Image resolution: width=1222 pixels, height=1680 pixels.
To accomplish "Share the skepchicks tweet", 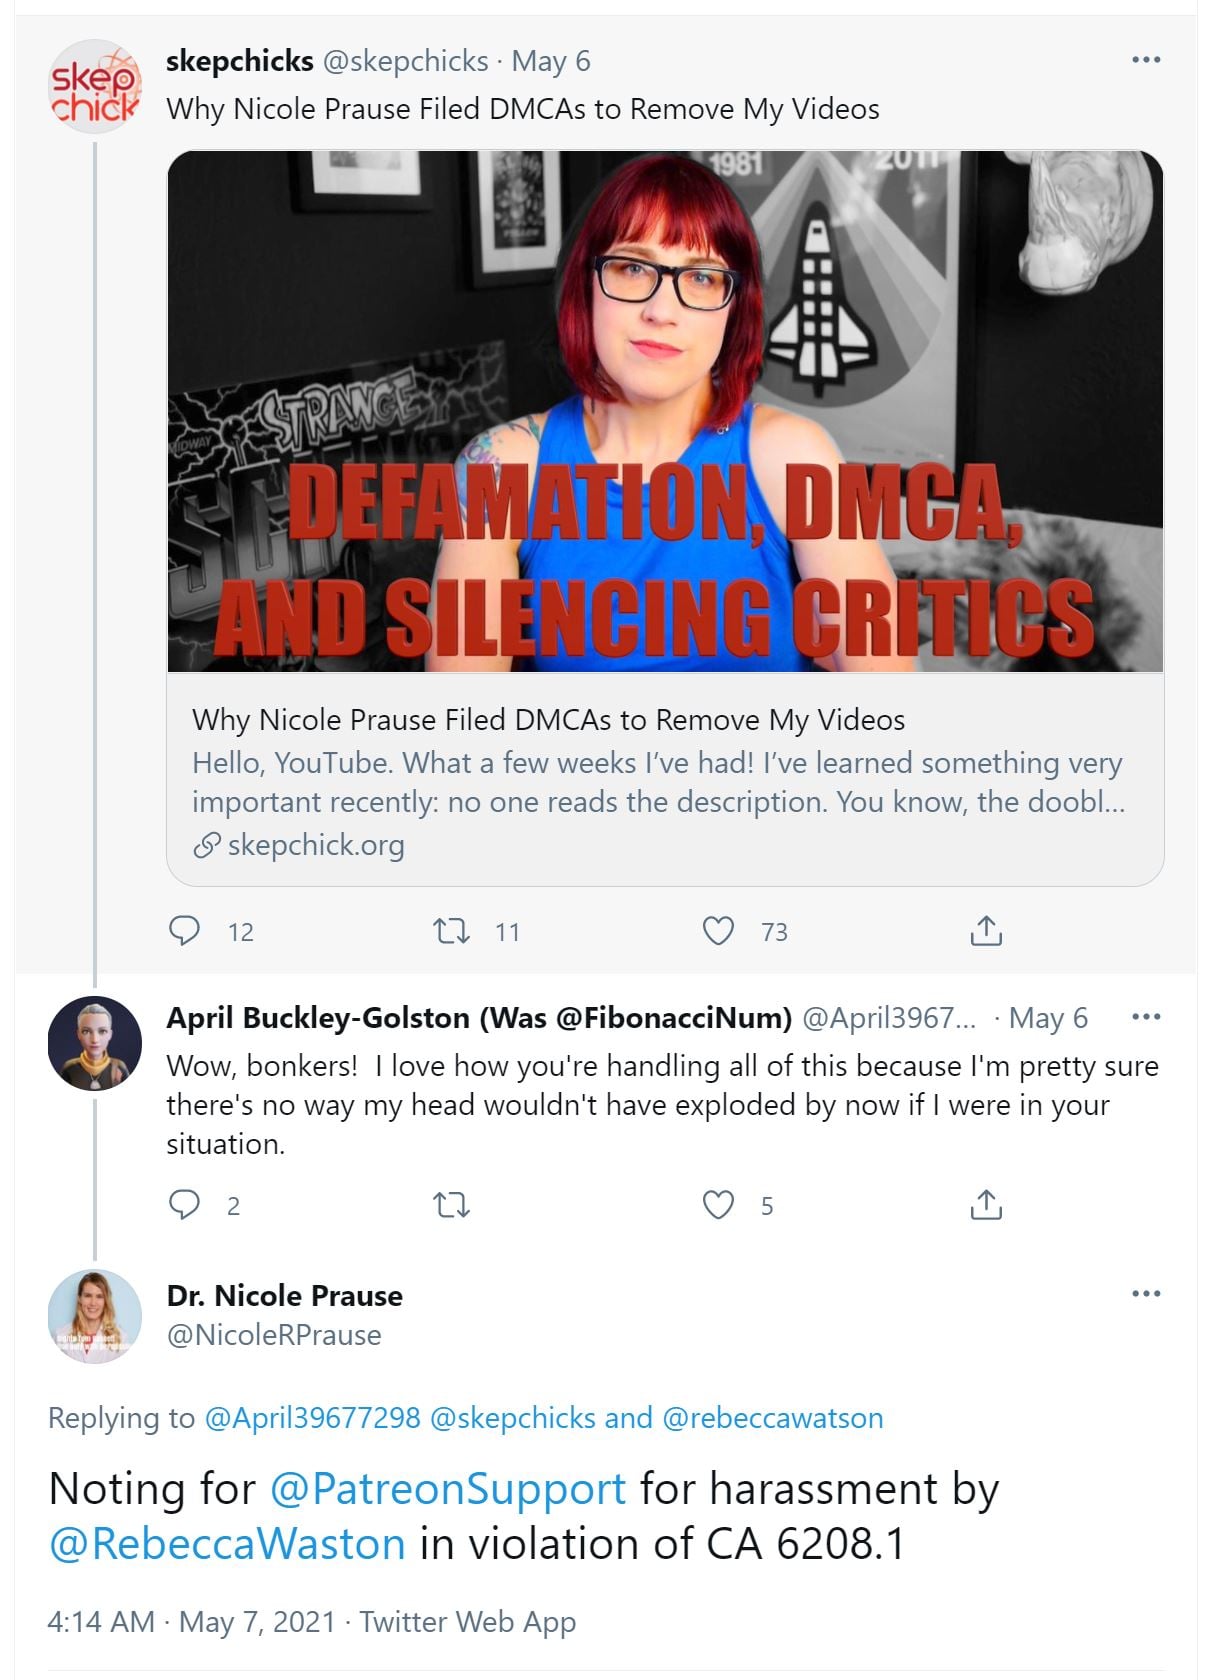I will click(x=985, y=931).
